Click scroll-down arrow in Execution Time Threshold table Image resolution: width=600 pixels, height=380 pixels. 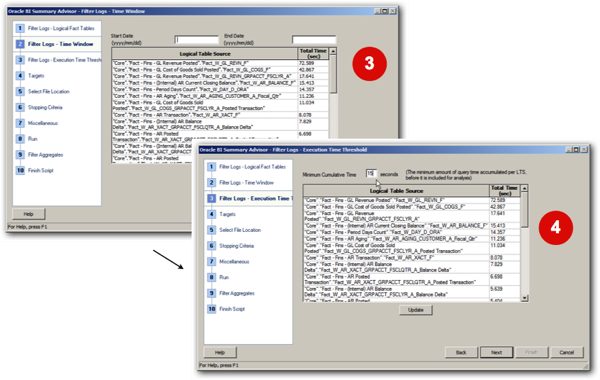pyautogui.click(x=525, y=298)
